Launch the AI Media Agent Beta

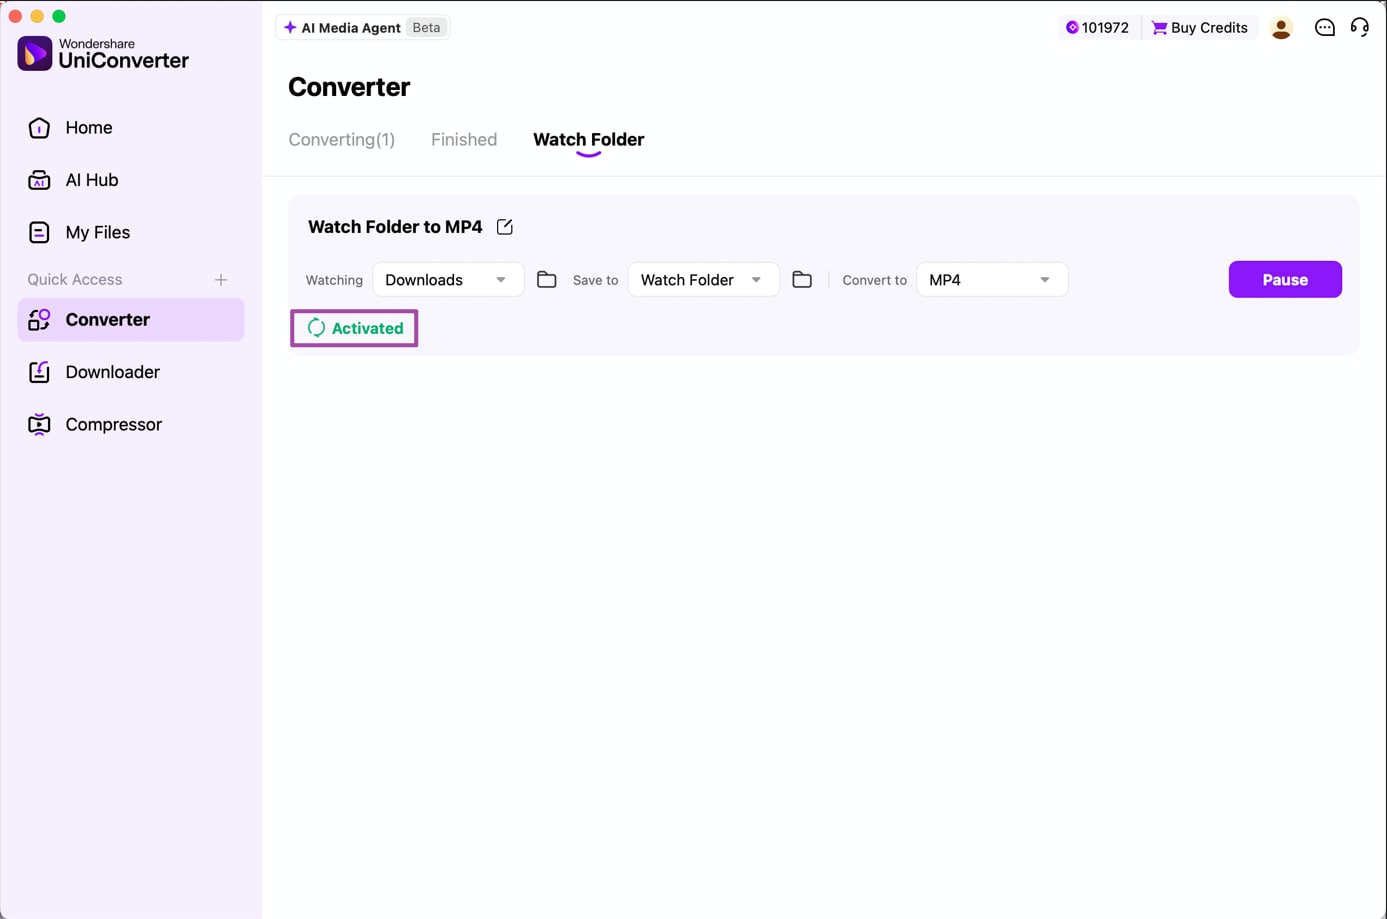363,28
